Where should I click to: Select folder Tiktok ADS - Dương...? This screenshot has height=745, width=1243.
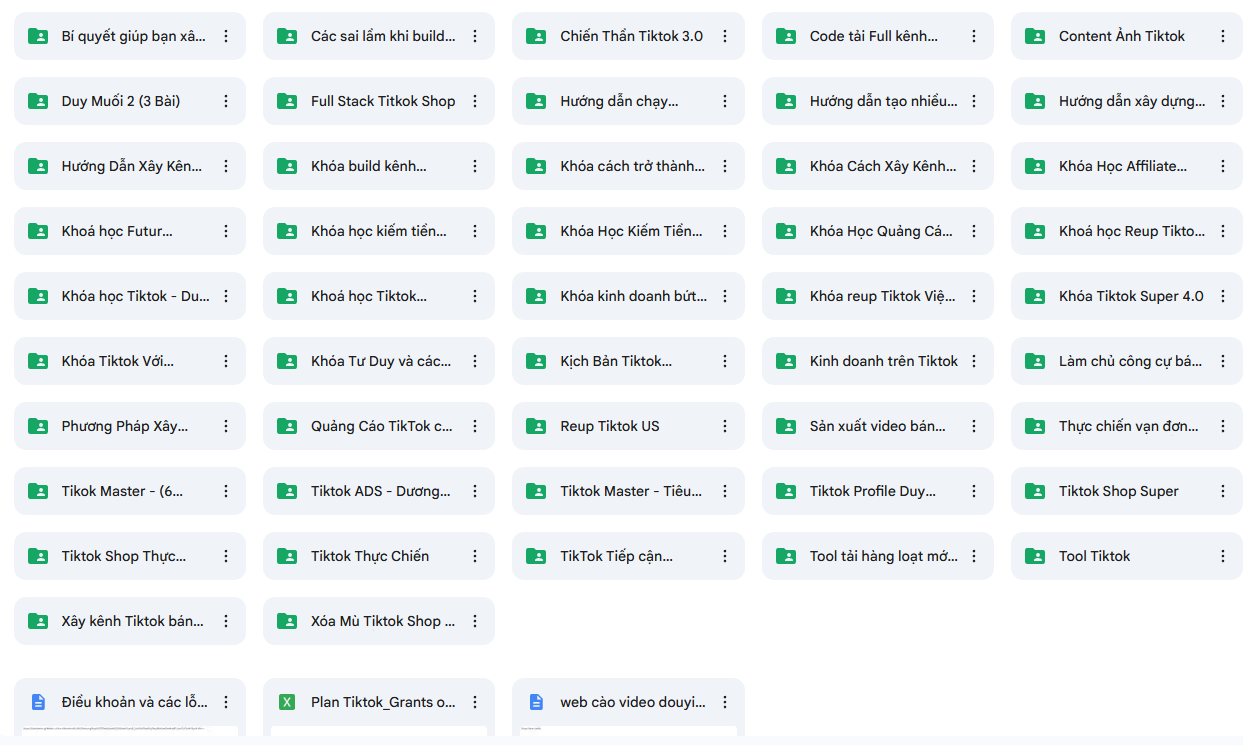tap(379, 491)
